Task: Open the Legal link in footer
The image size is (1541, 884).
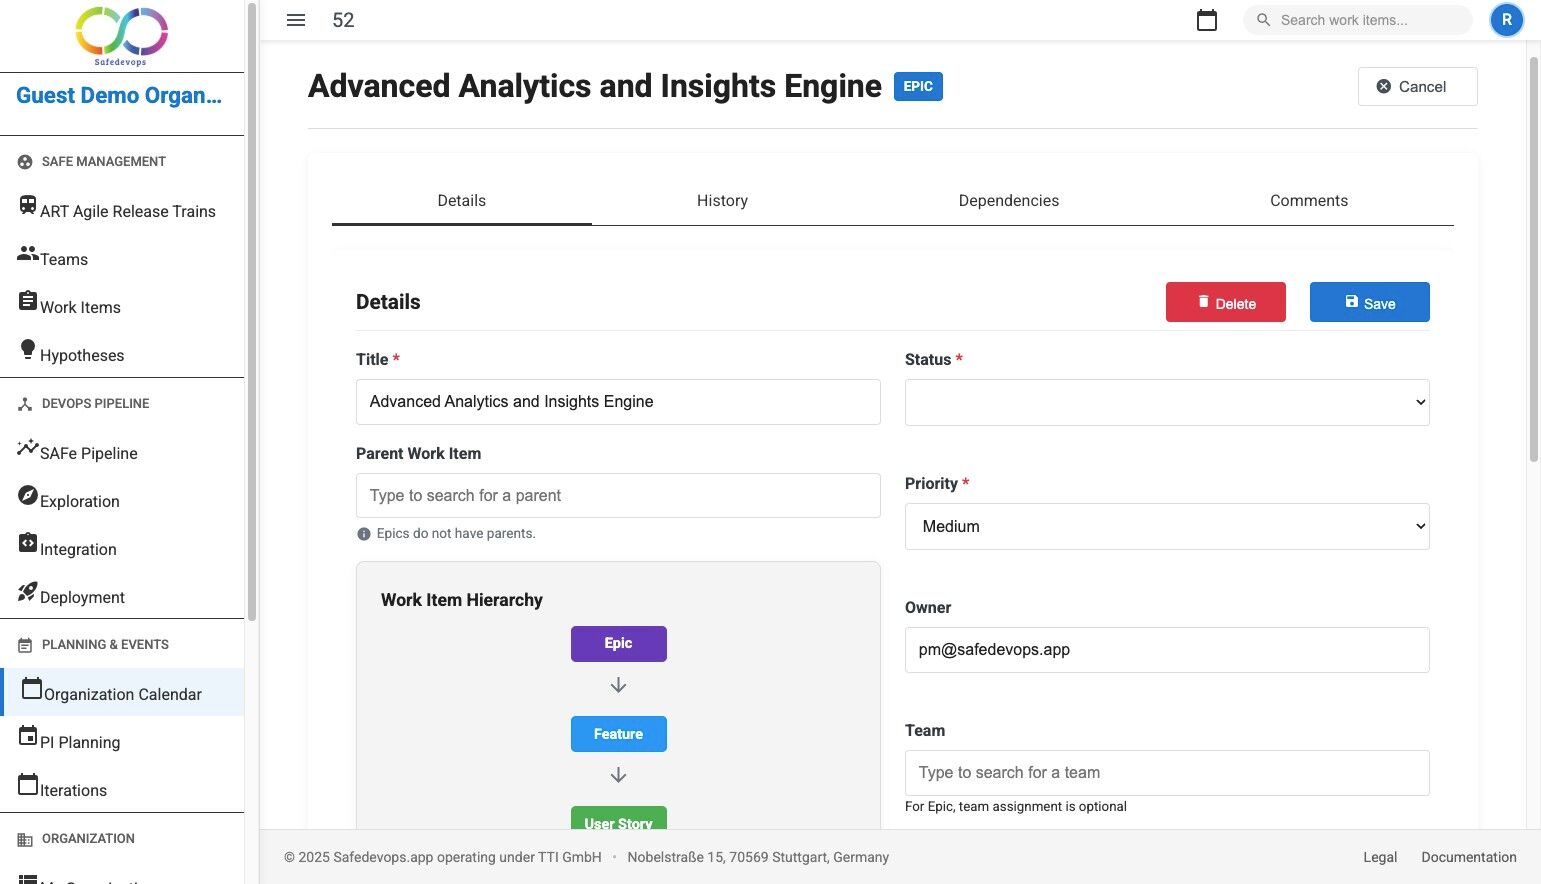Action: click(1380, 857)
